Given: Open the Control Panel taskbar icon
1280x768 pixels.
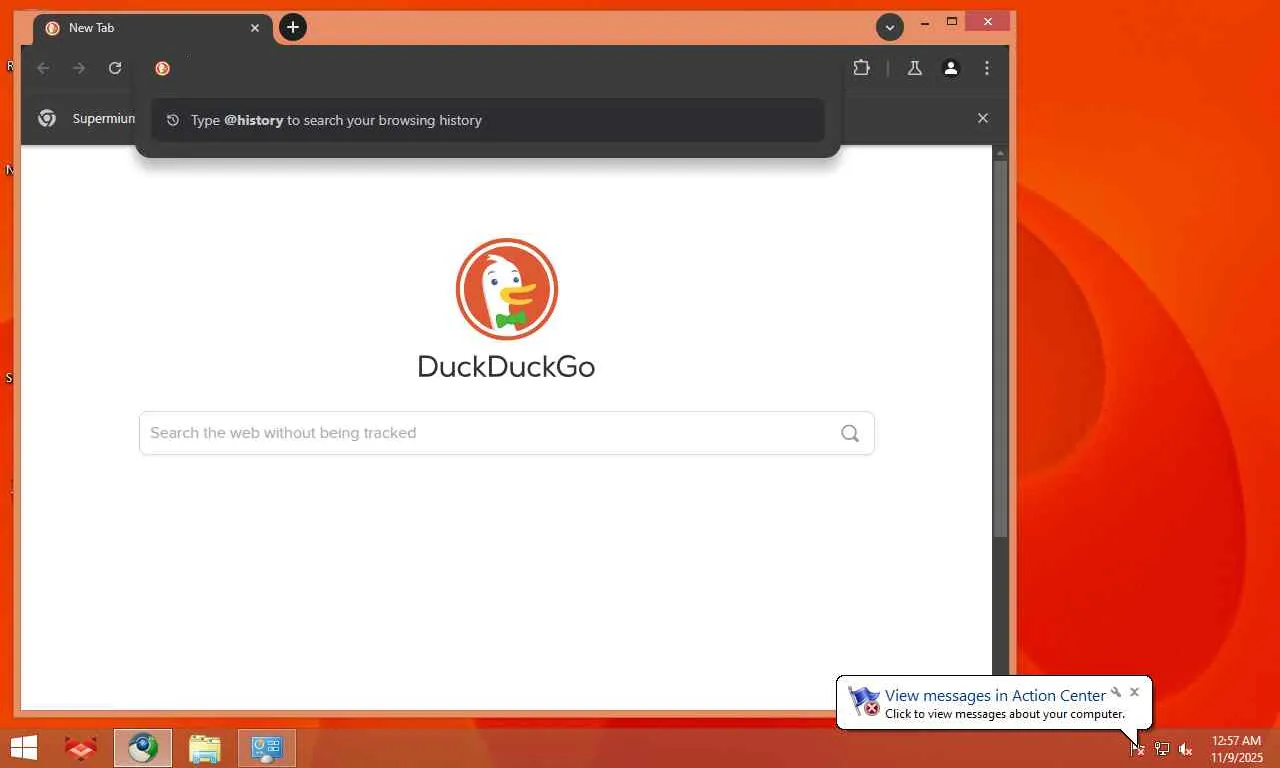Looking at the screenshot, I should (x=267, y=748).
